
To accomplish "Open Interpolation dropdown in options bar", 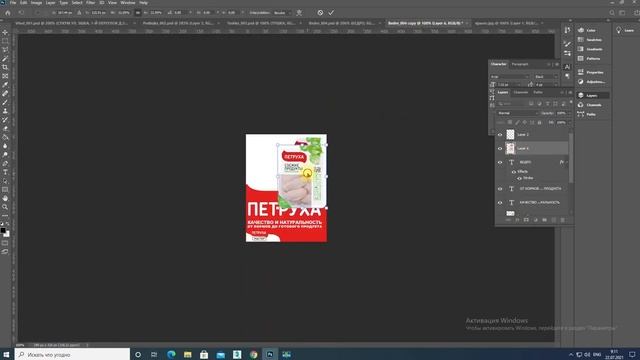I will 282,13.
